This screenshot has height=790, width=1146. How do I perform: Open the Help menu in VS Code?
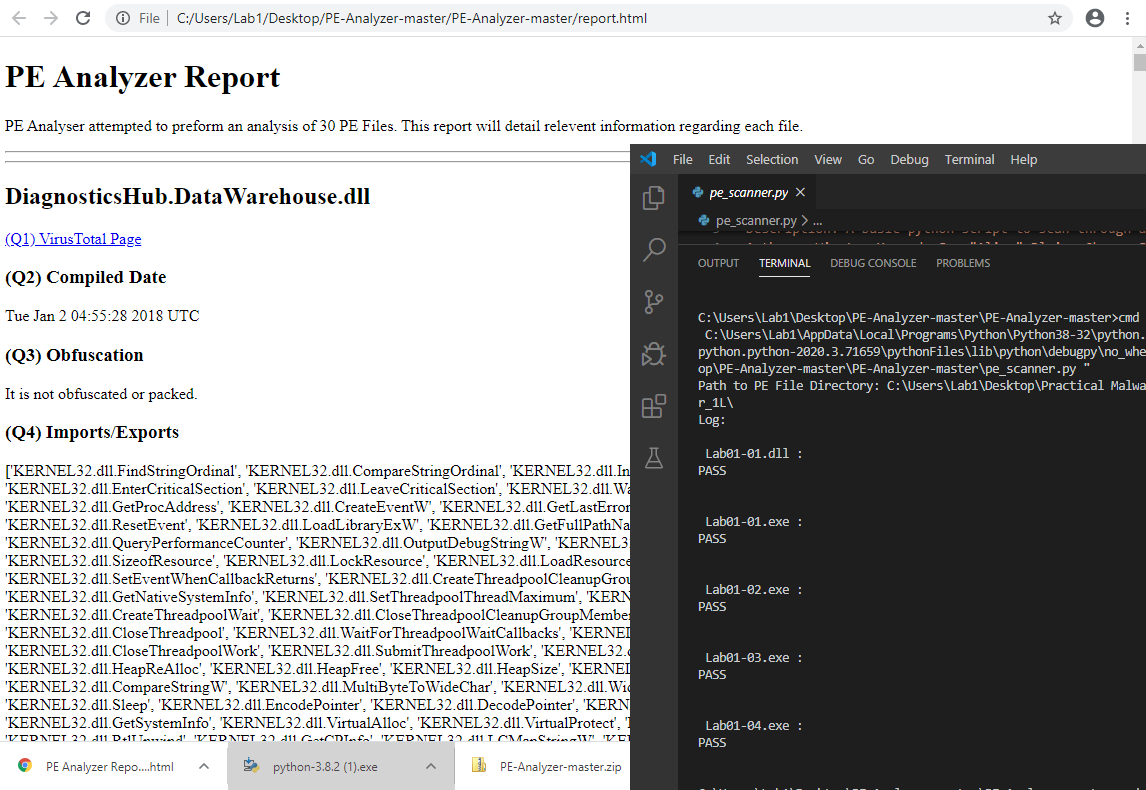[1023, 159]
